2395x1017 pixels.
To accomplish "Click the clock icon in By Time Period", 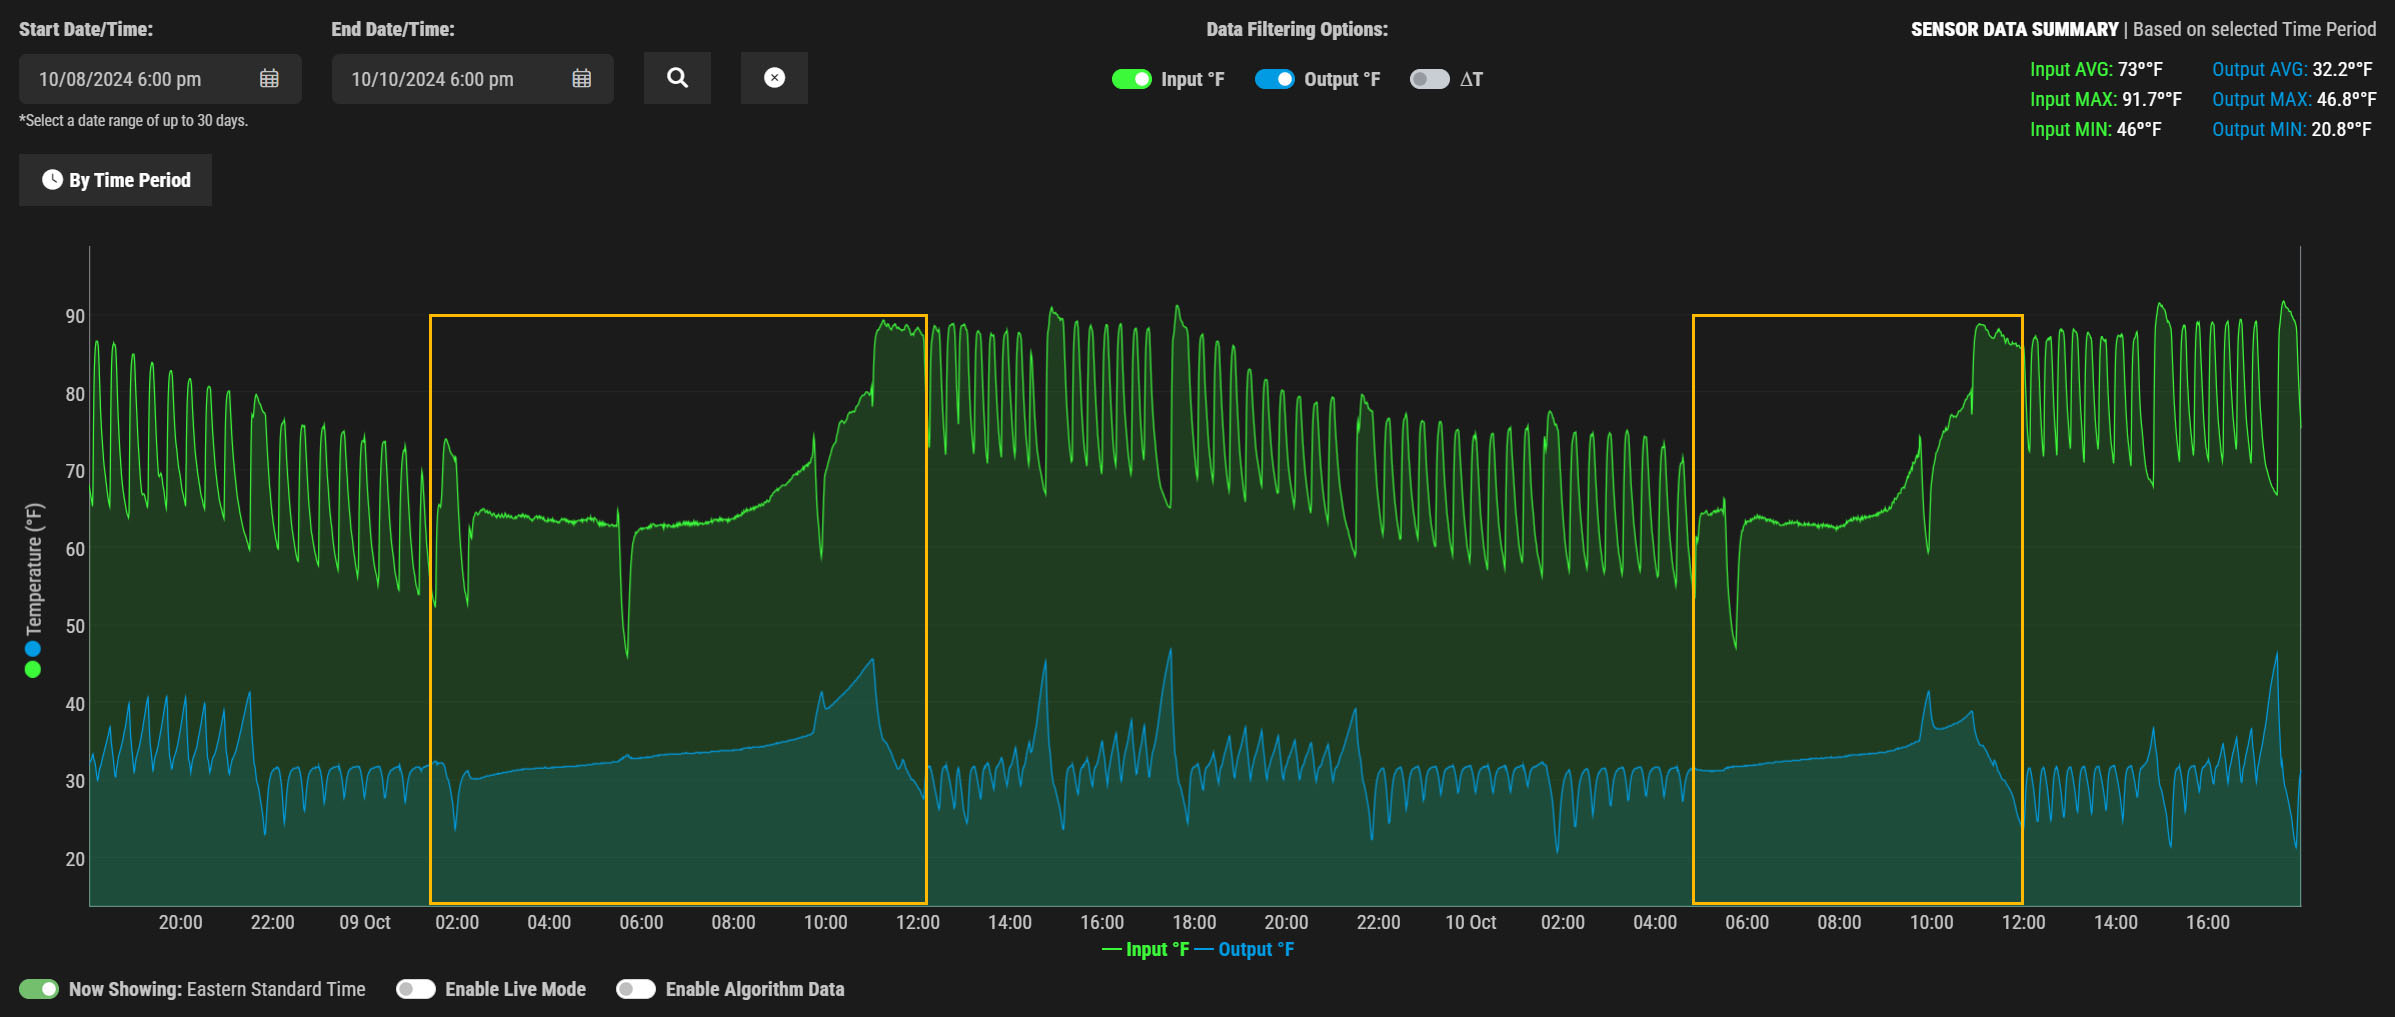I will (x=52, y=180).
